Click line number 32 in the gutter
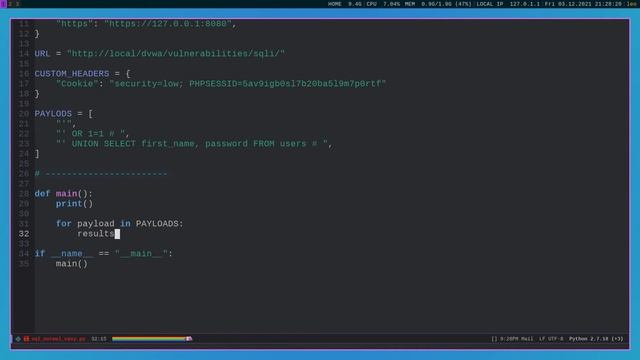 click(24, 234)
